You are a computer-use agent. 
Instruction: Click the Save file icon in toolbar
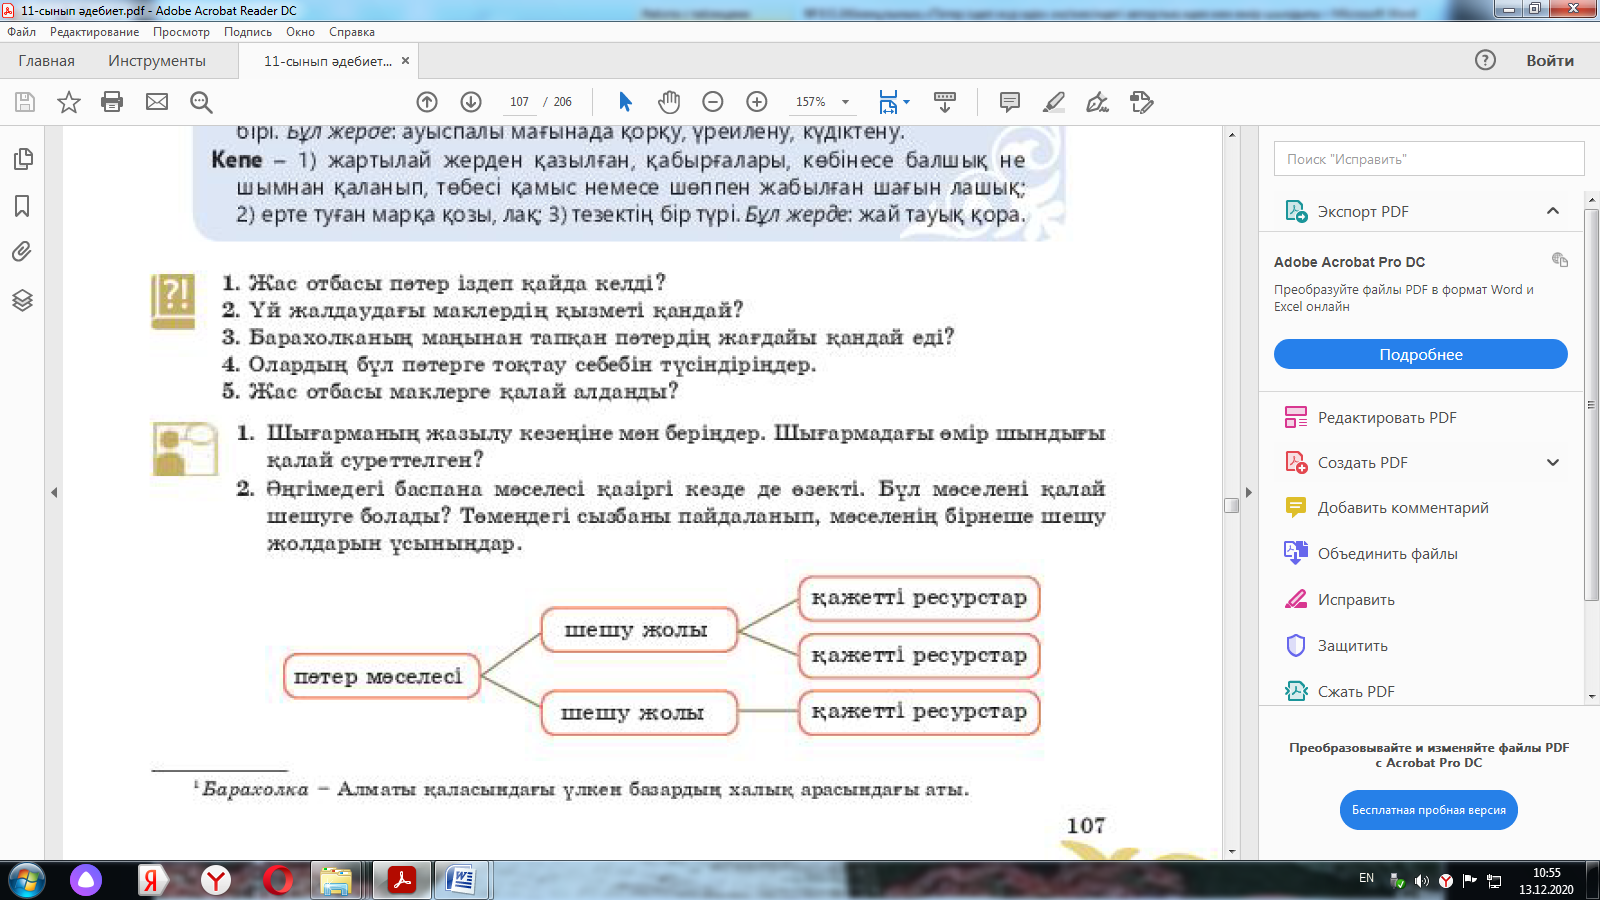pos(25,102)
